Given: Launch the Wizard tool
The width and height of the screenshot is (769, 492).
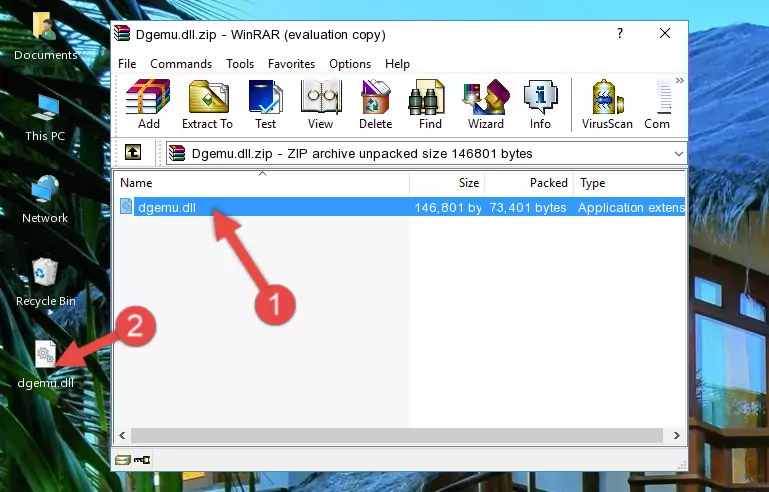Looking at the screenshot, I should tap(486, 104).
